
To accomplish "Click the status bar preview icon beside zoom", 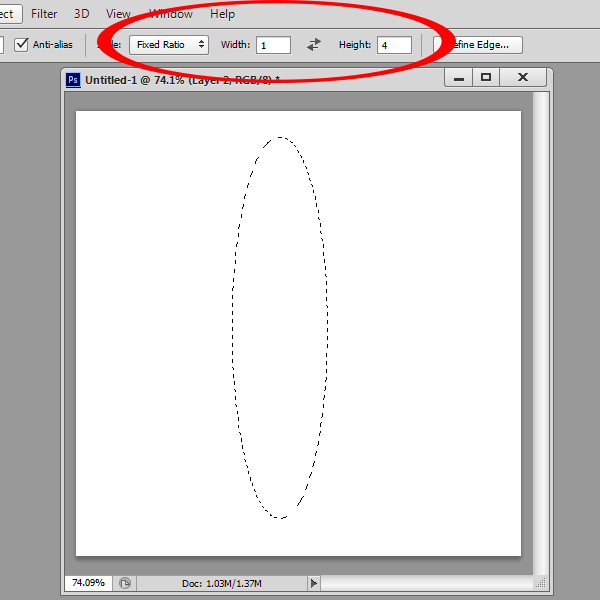I will tap(125, 583).
